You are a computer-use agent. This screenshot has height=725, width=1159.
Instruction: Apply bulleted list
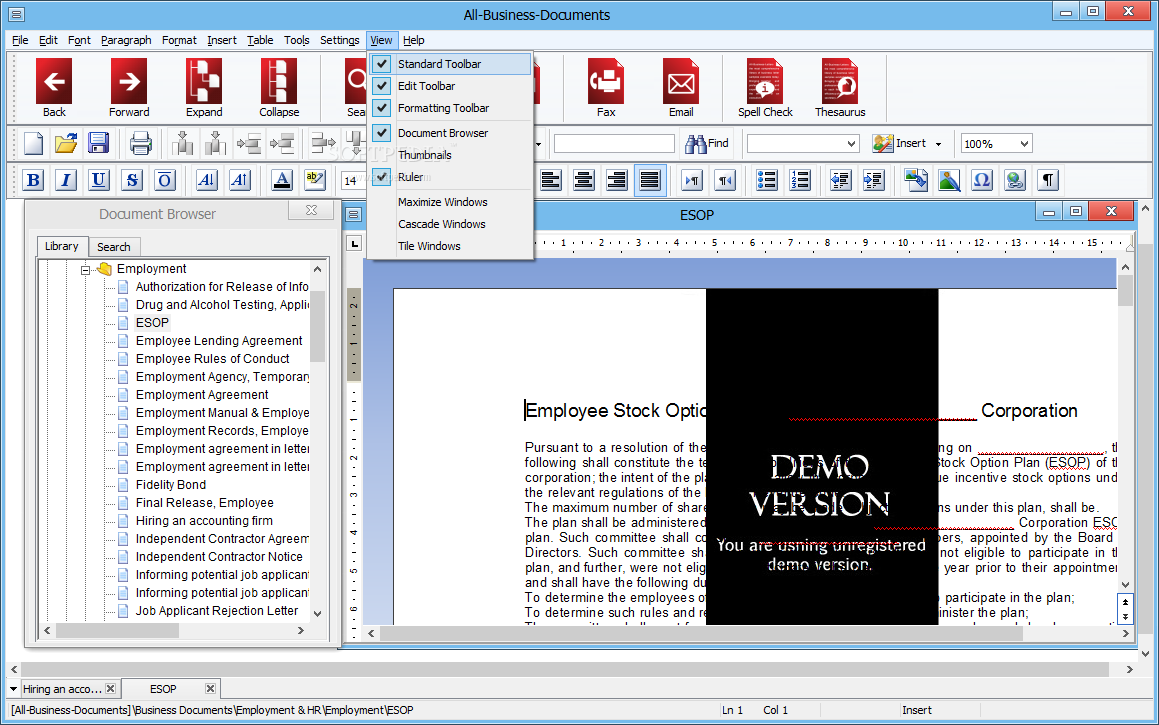pos(767,180)
